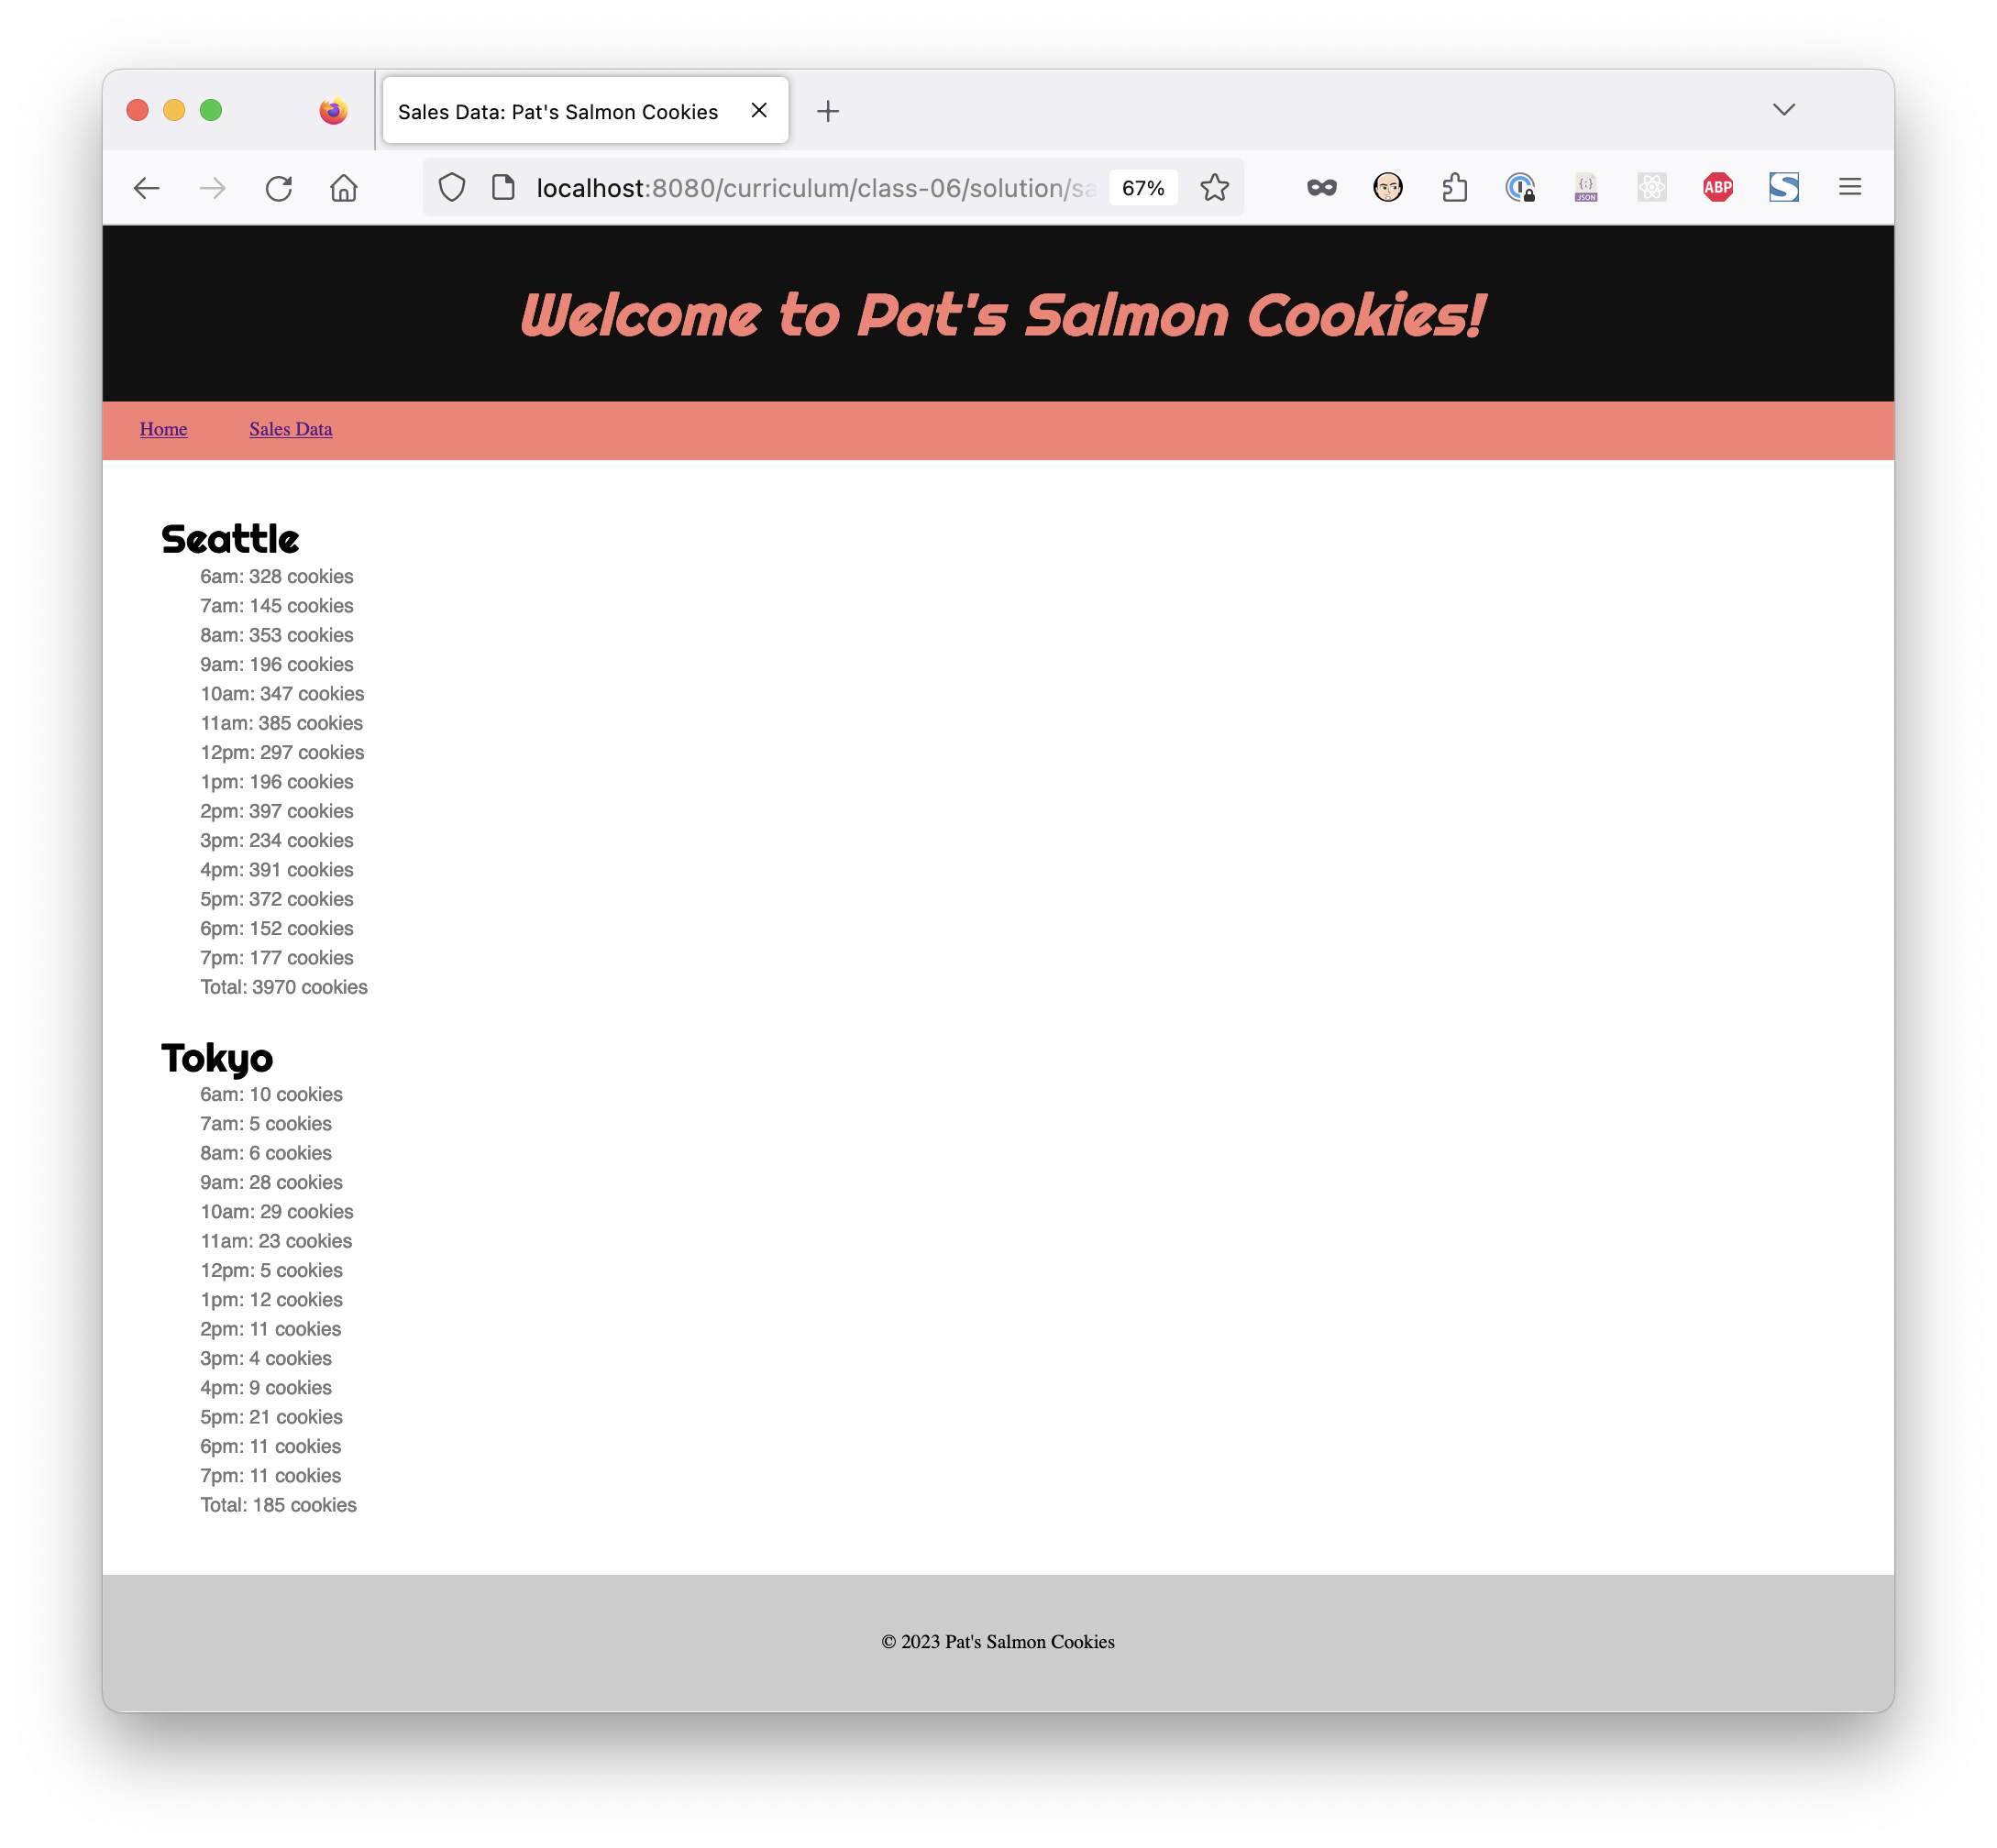Click the Firefox shield privacy icon

point(448,188)
